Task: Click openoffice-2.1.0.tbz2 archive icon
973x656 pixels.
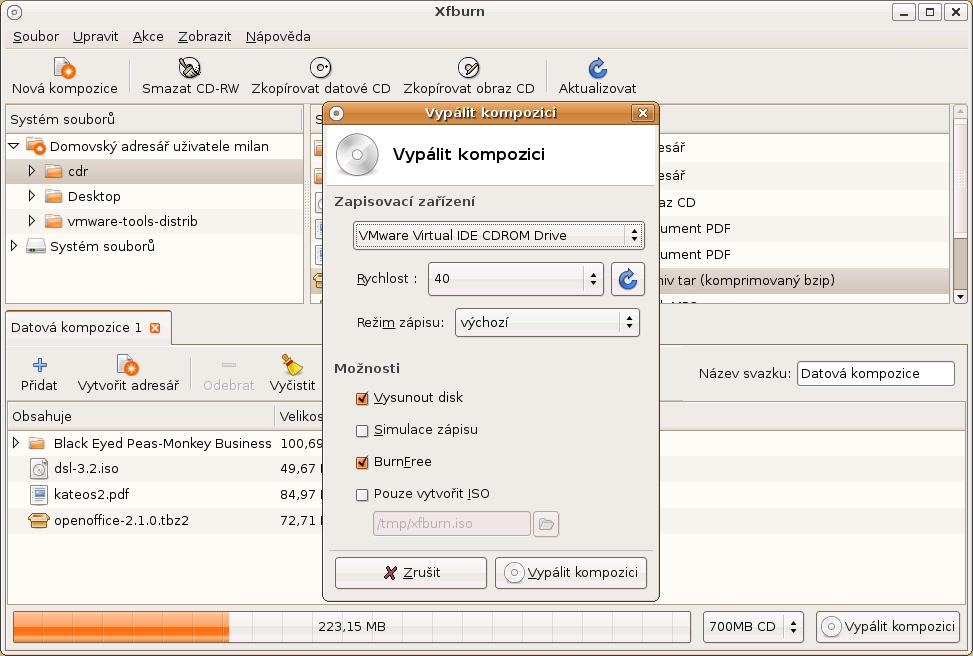Action: click(x=38, y=521)
